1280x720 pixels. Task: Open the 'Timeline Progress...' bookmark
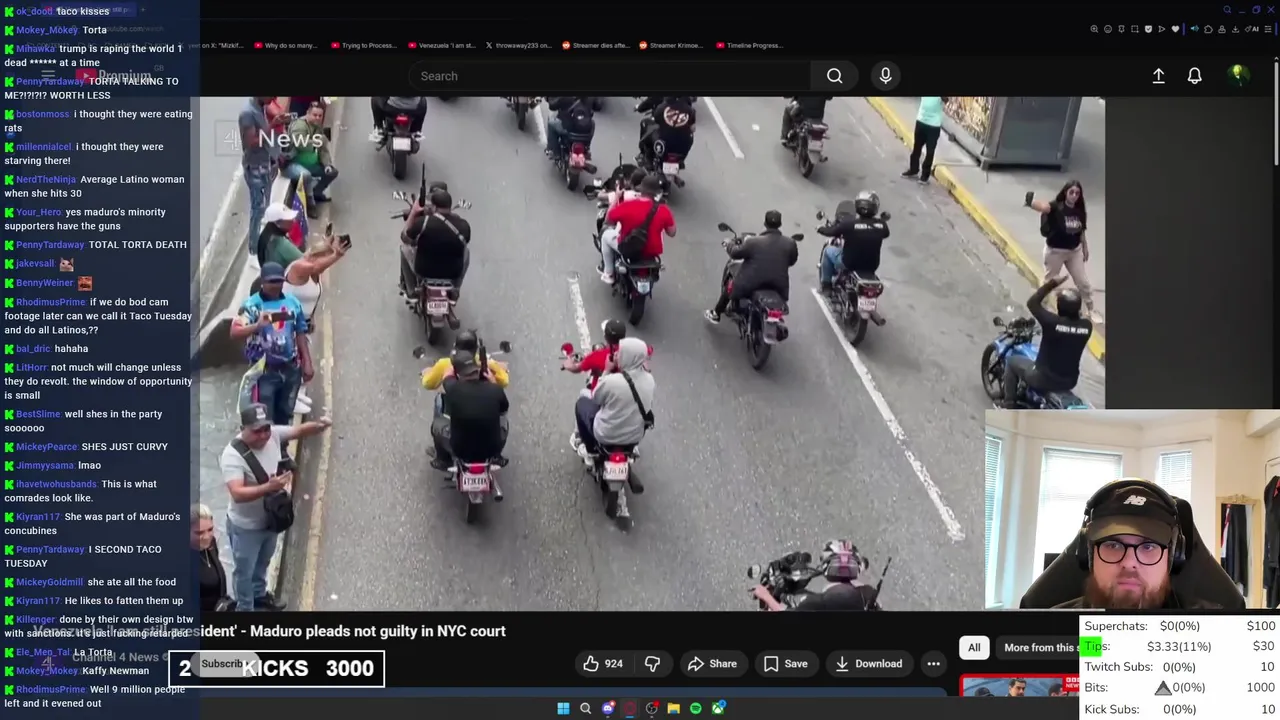tap(750, 45)
